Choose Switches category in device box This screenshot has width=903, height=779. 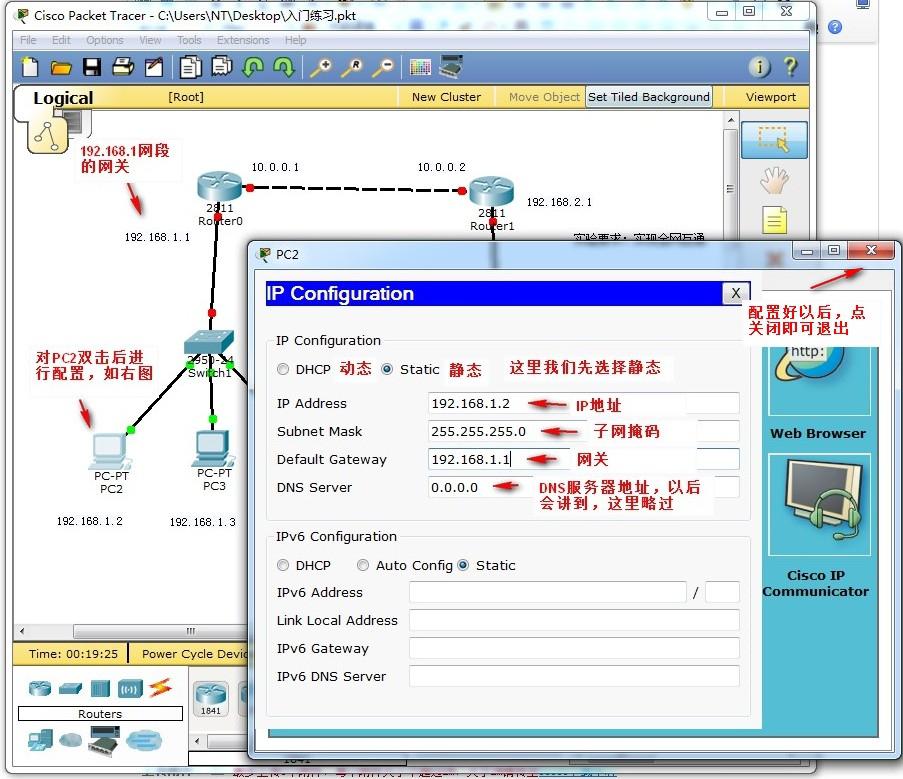[x=70, y=688]
